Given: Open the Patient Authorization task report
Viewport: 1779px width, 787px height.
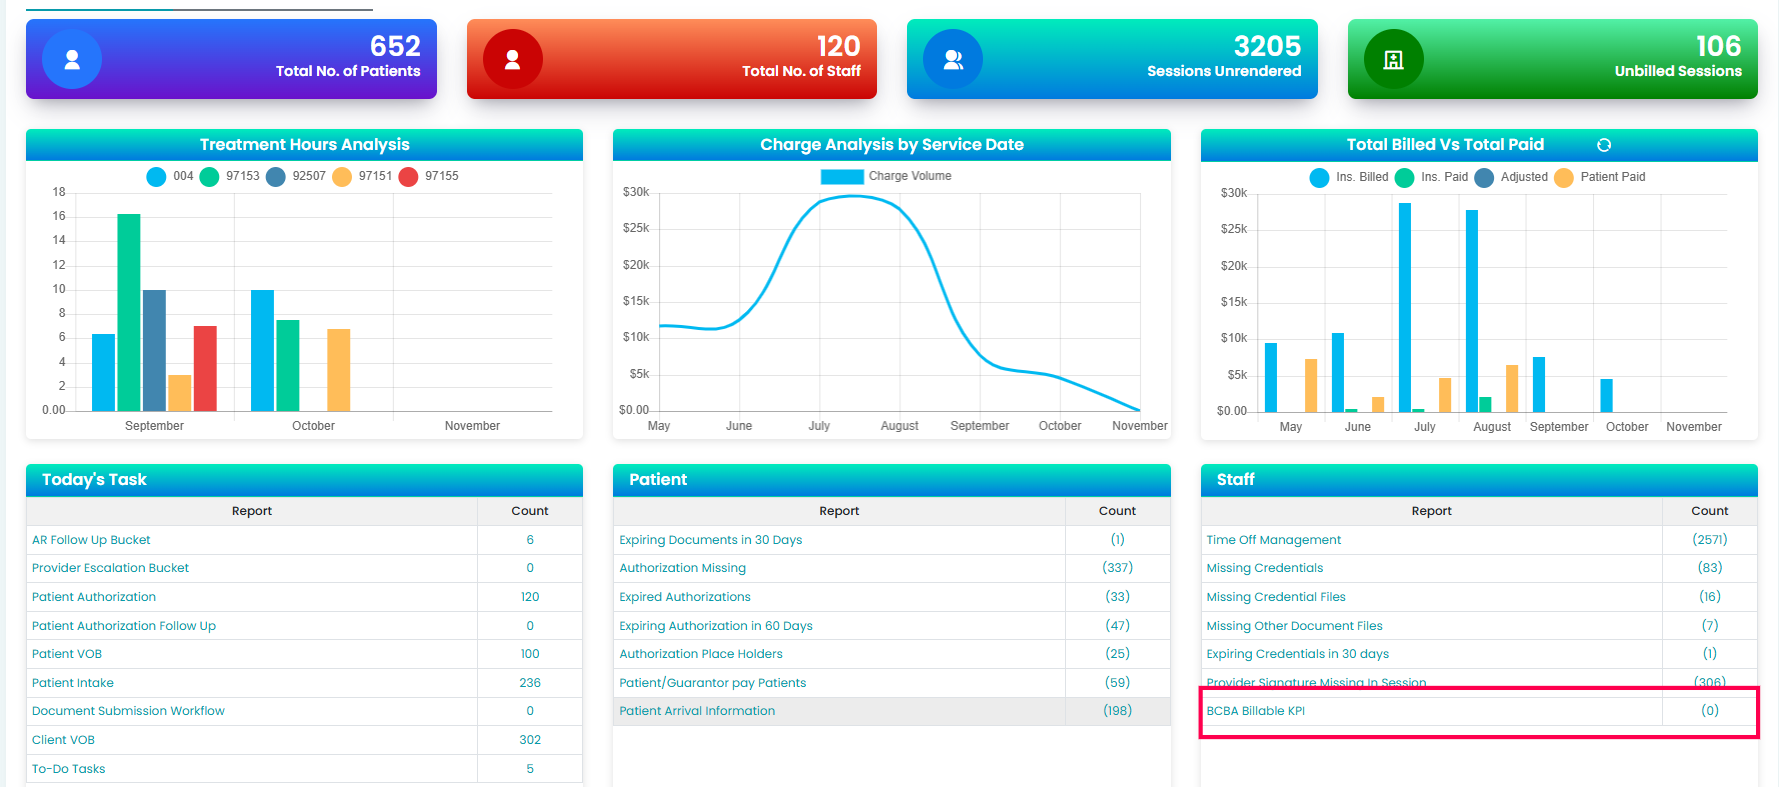Looking at the screenshot, I should click(x=94, y=597).
